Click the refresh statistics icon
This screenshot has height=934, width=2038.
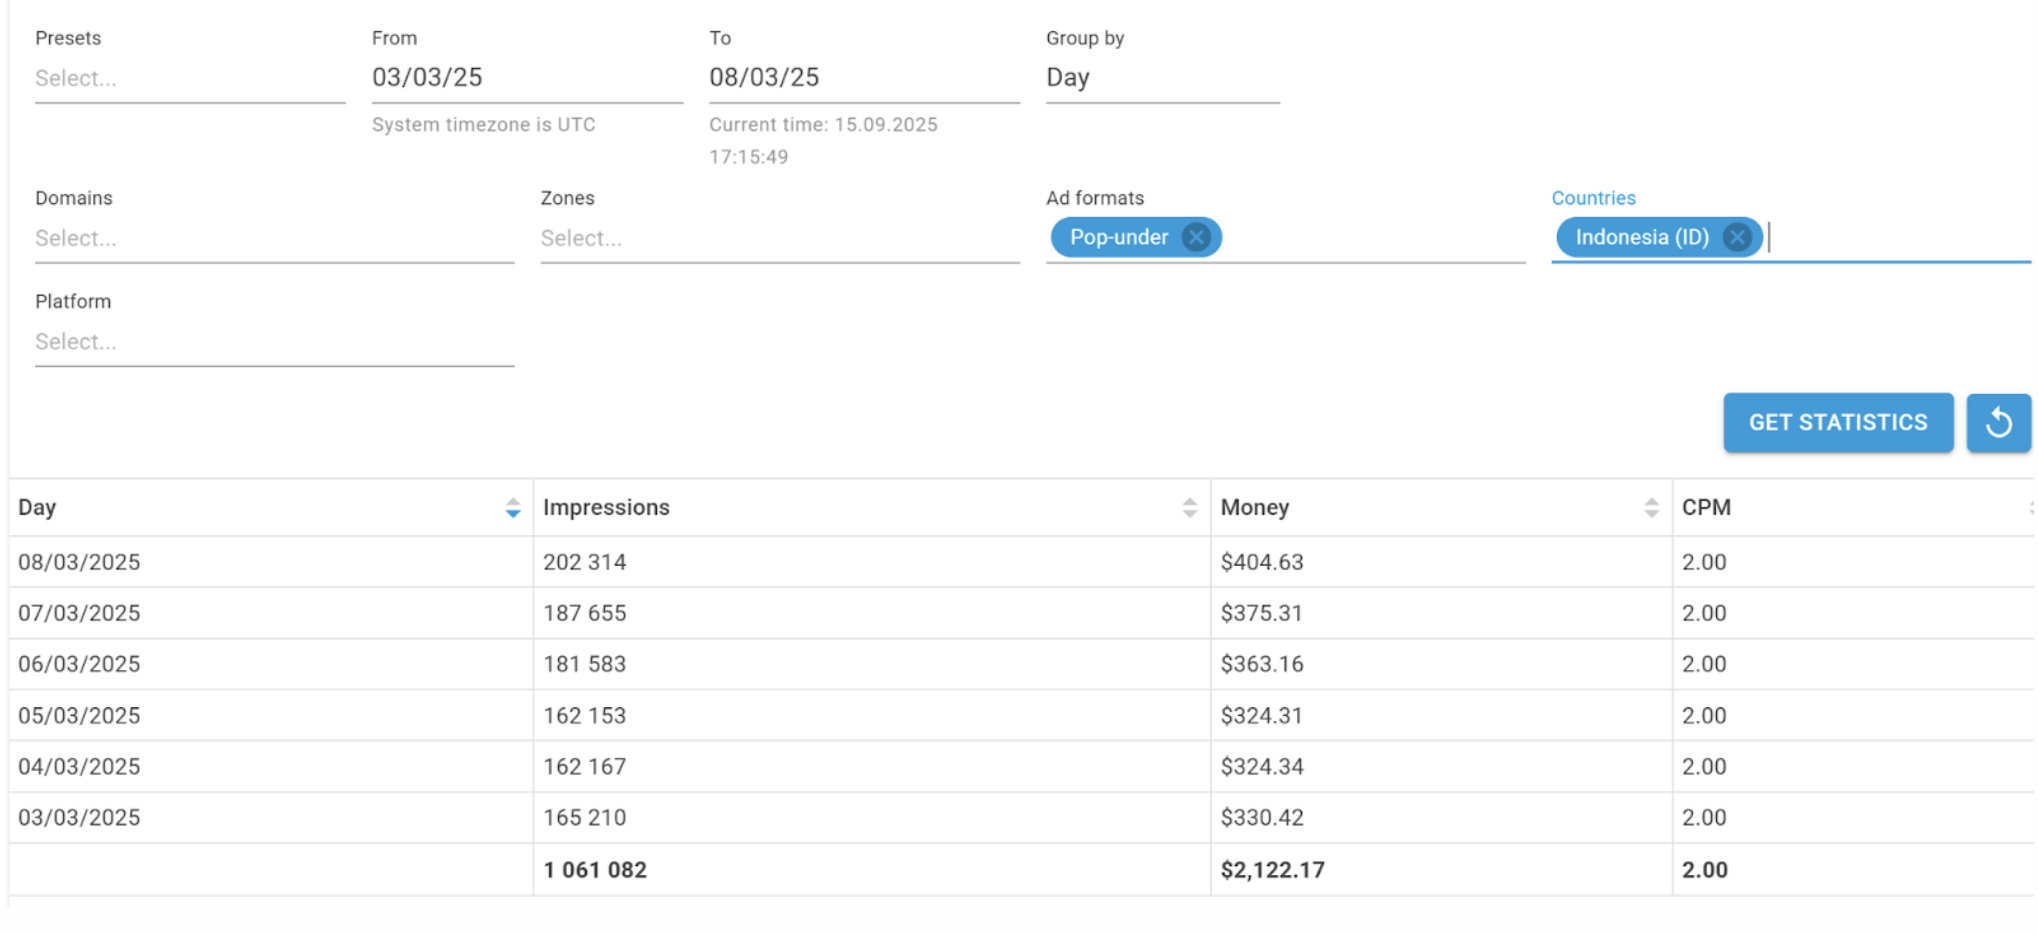point(1997,422)
